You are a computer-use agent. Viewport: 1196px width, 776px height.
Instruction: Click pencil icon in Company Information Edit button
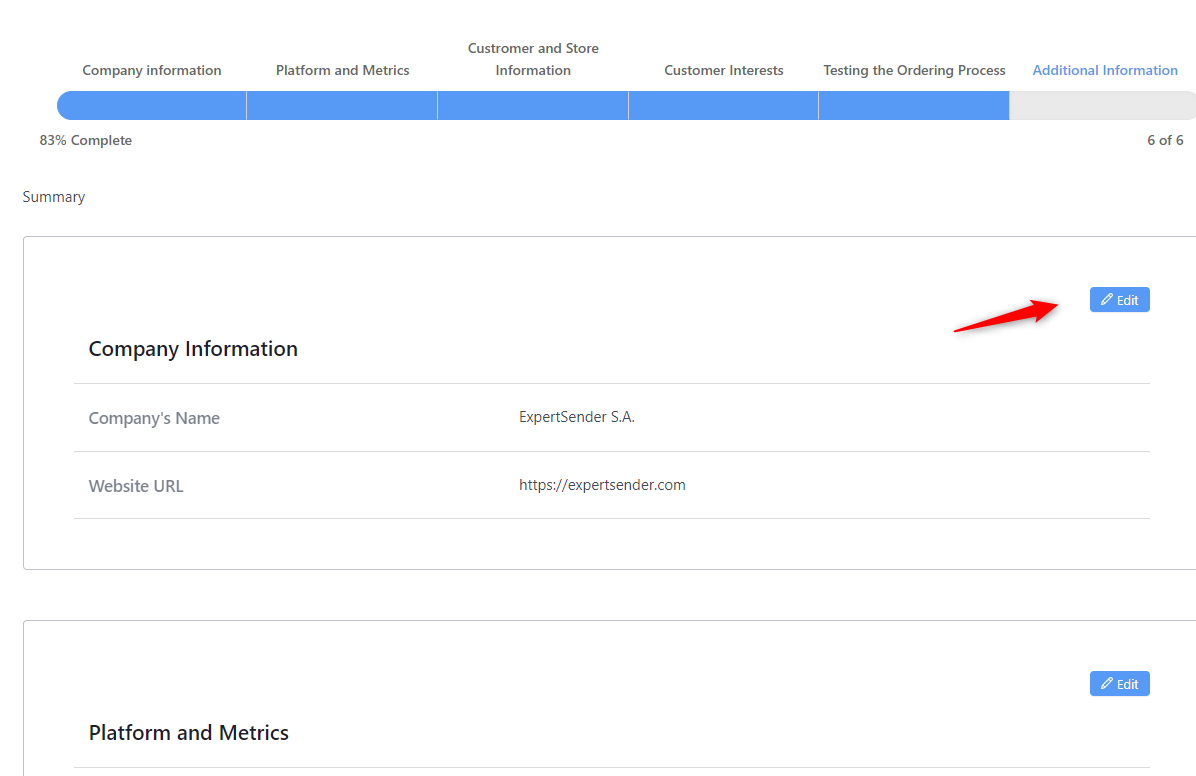pos(1107,300)
